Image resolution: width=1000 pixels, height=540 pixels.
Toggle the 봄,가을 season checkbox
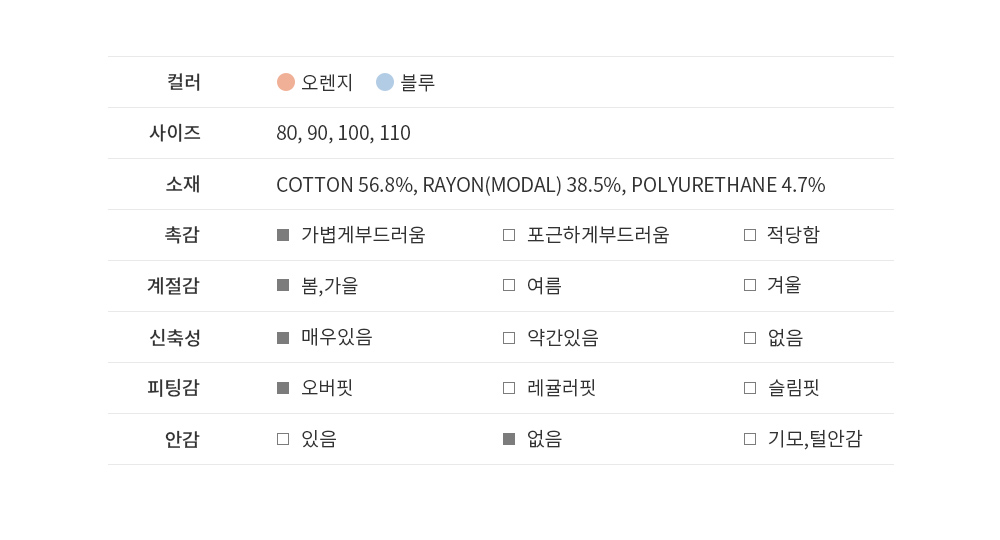tap(283, 286)
